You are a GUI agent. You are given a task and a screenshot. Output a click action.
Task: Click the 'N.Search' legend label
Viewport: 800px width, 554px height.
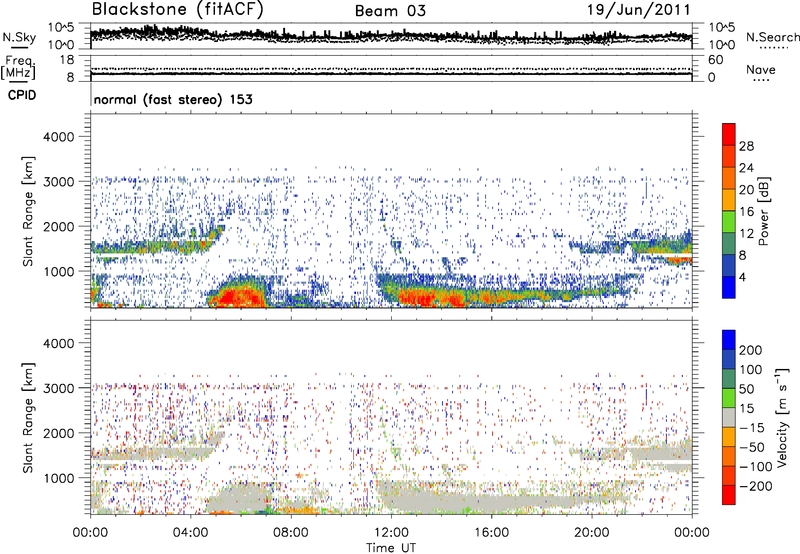772,37
